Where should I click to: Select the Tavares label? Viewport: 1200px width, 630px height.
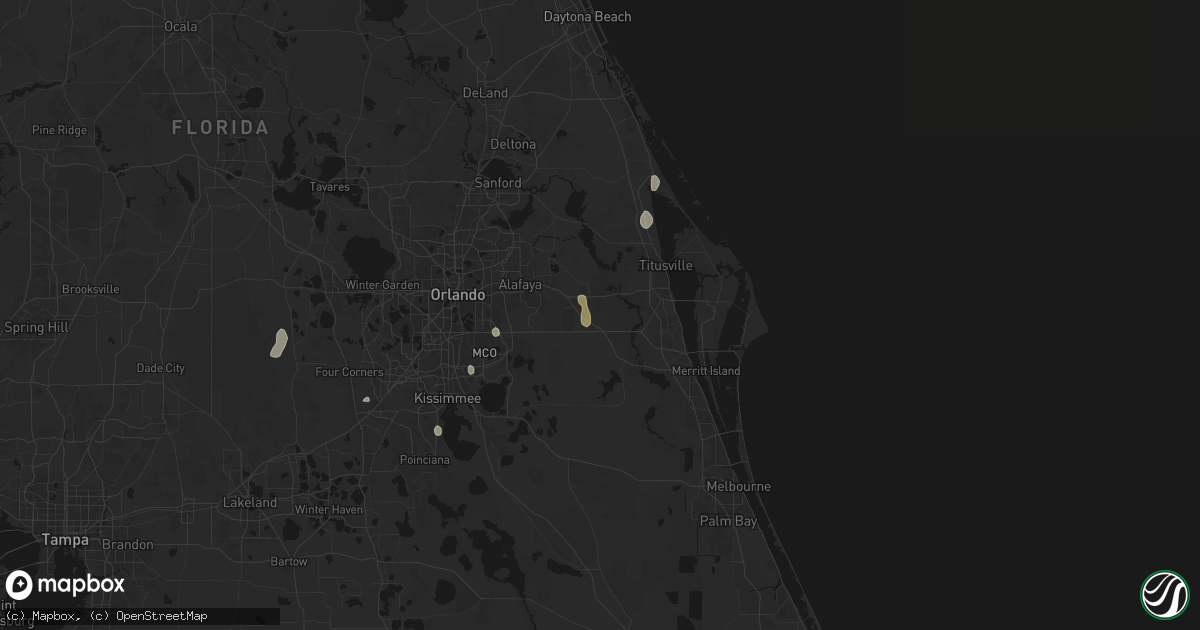click(330, 187)
